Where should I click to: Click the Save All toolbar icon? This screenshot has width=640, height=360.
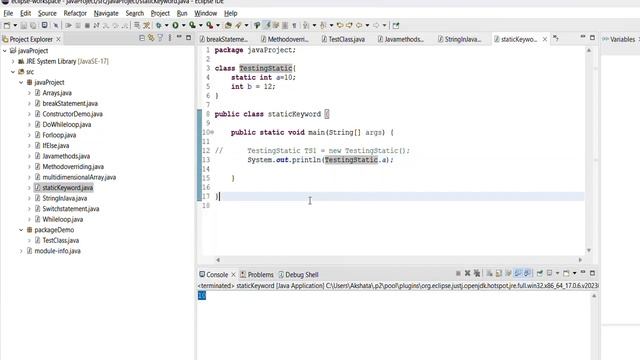click(33, 25)
